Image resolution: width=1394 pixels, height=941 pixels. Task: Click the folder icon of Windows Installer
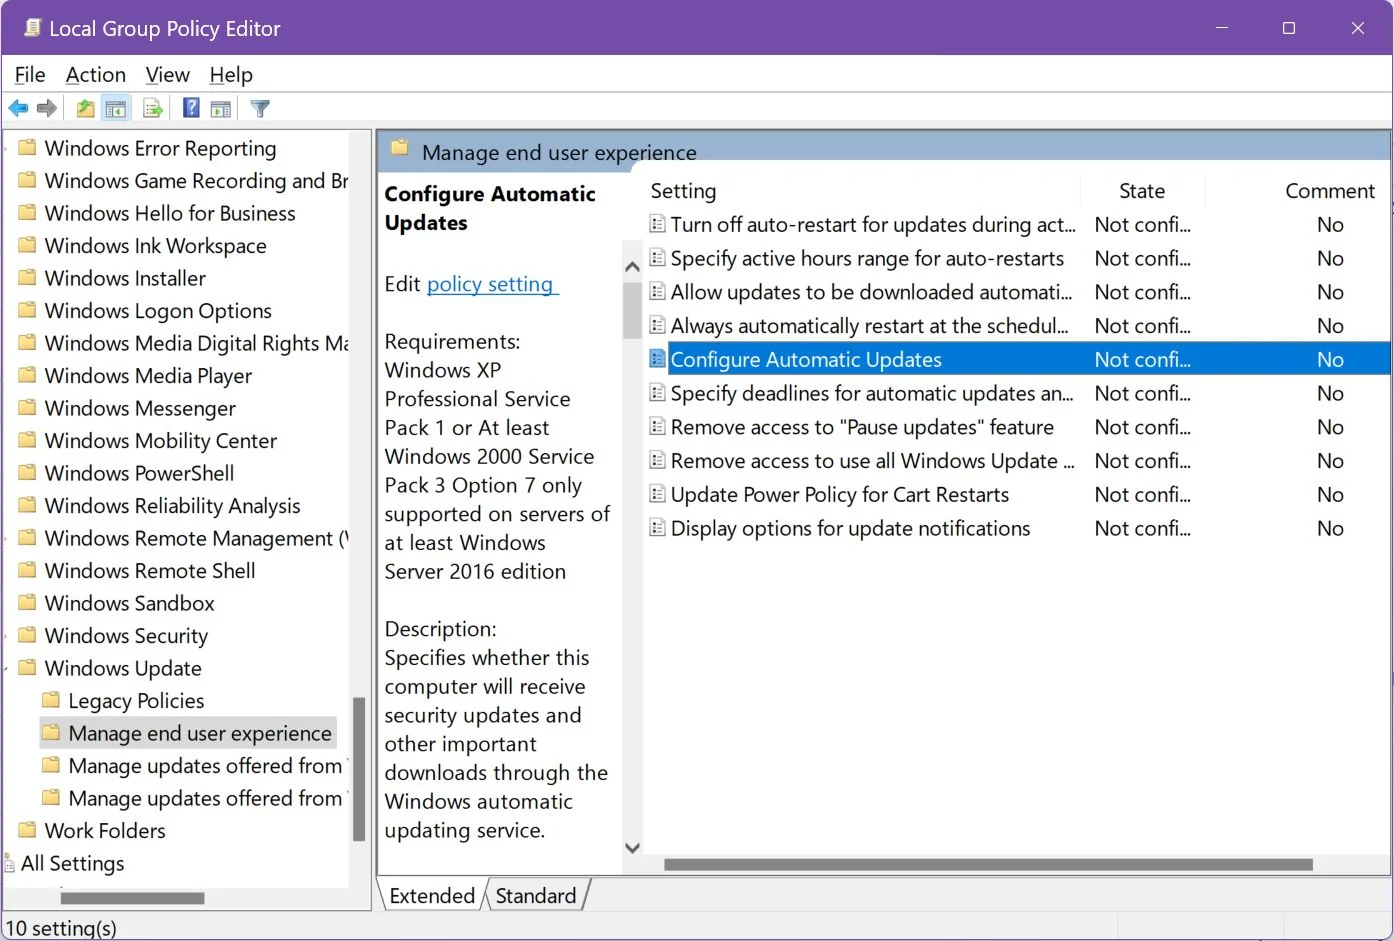click(x=28, y=278)
